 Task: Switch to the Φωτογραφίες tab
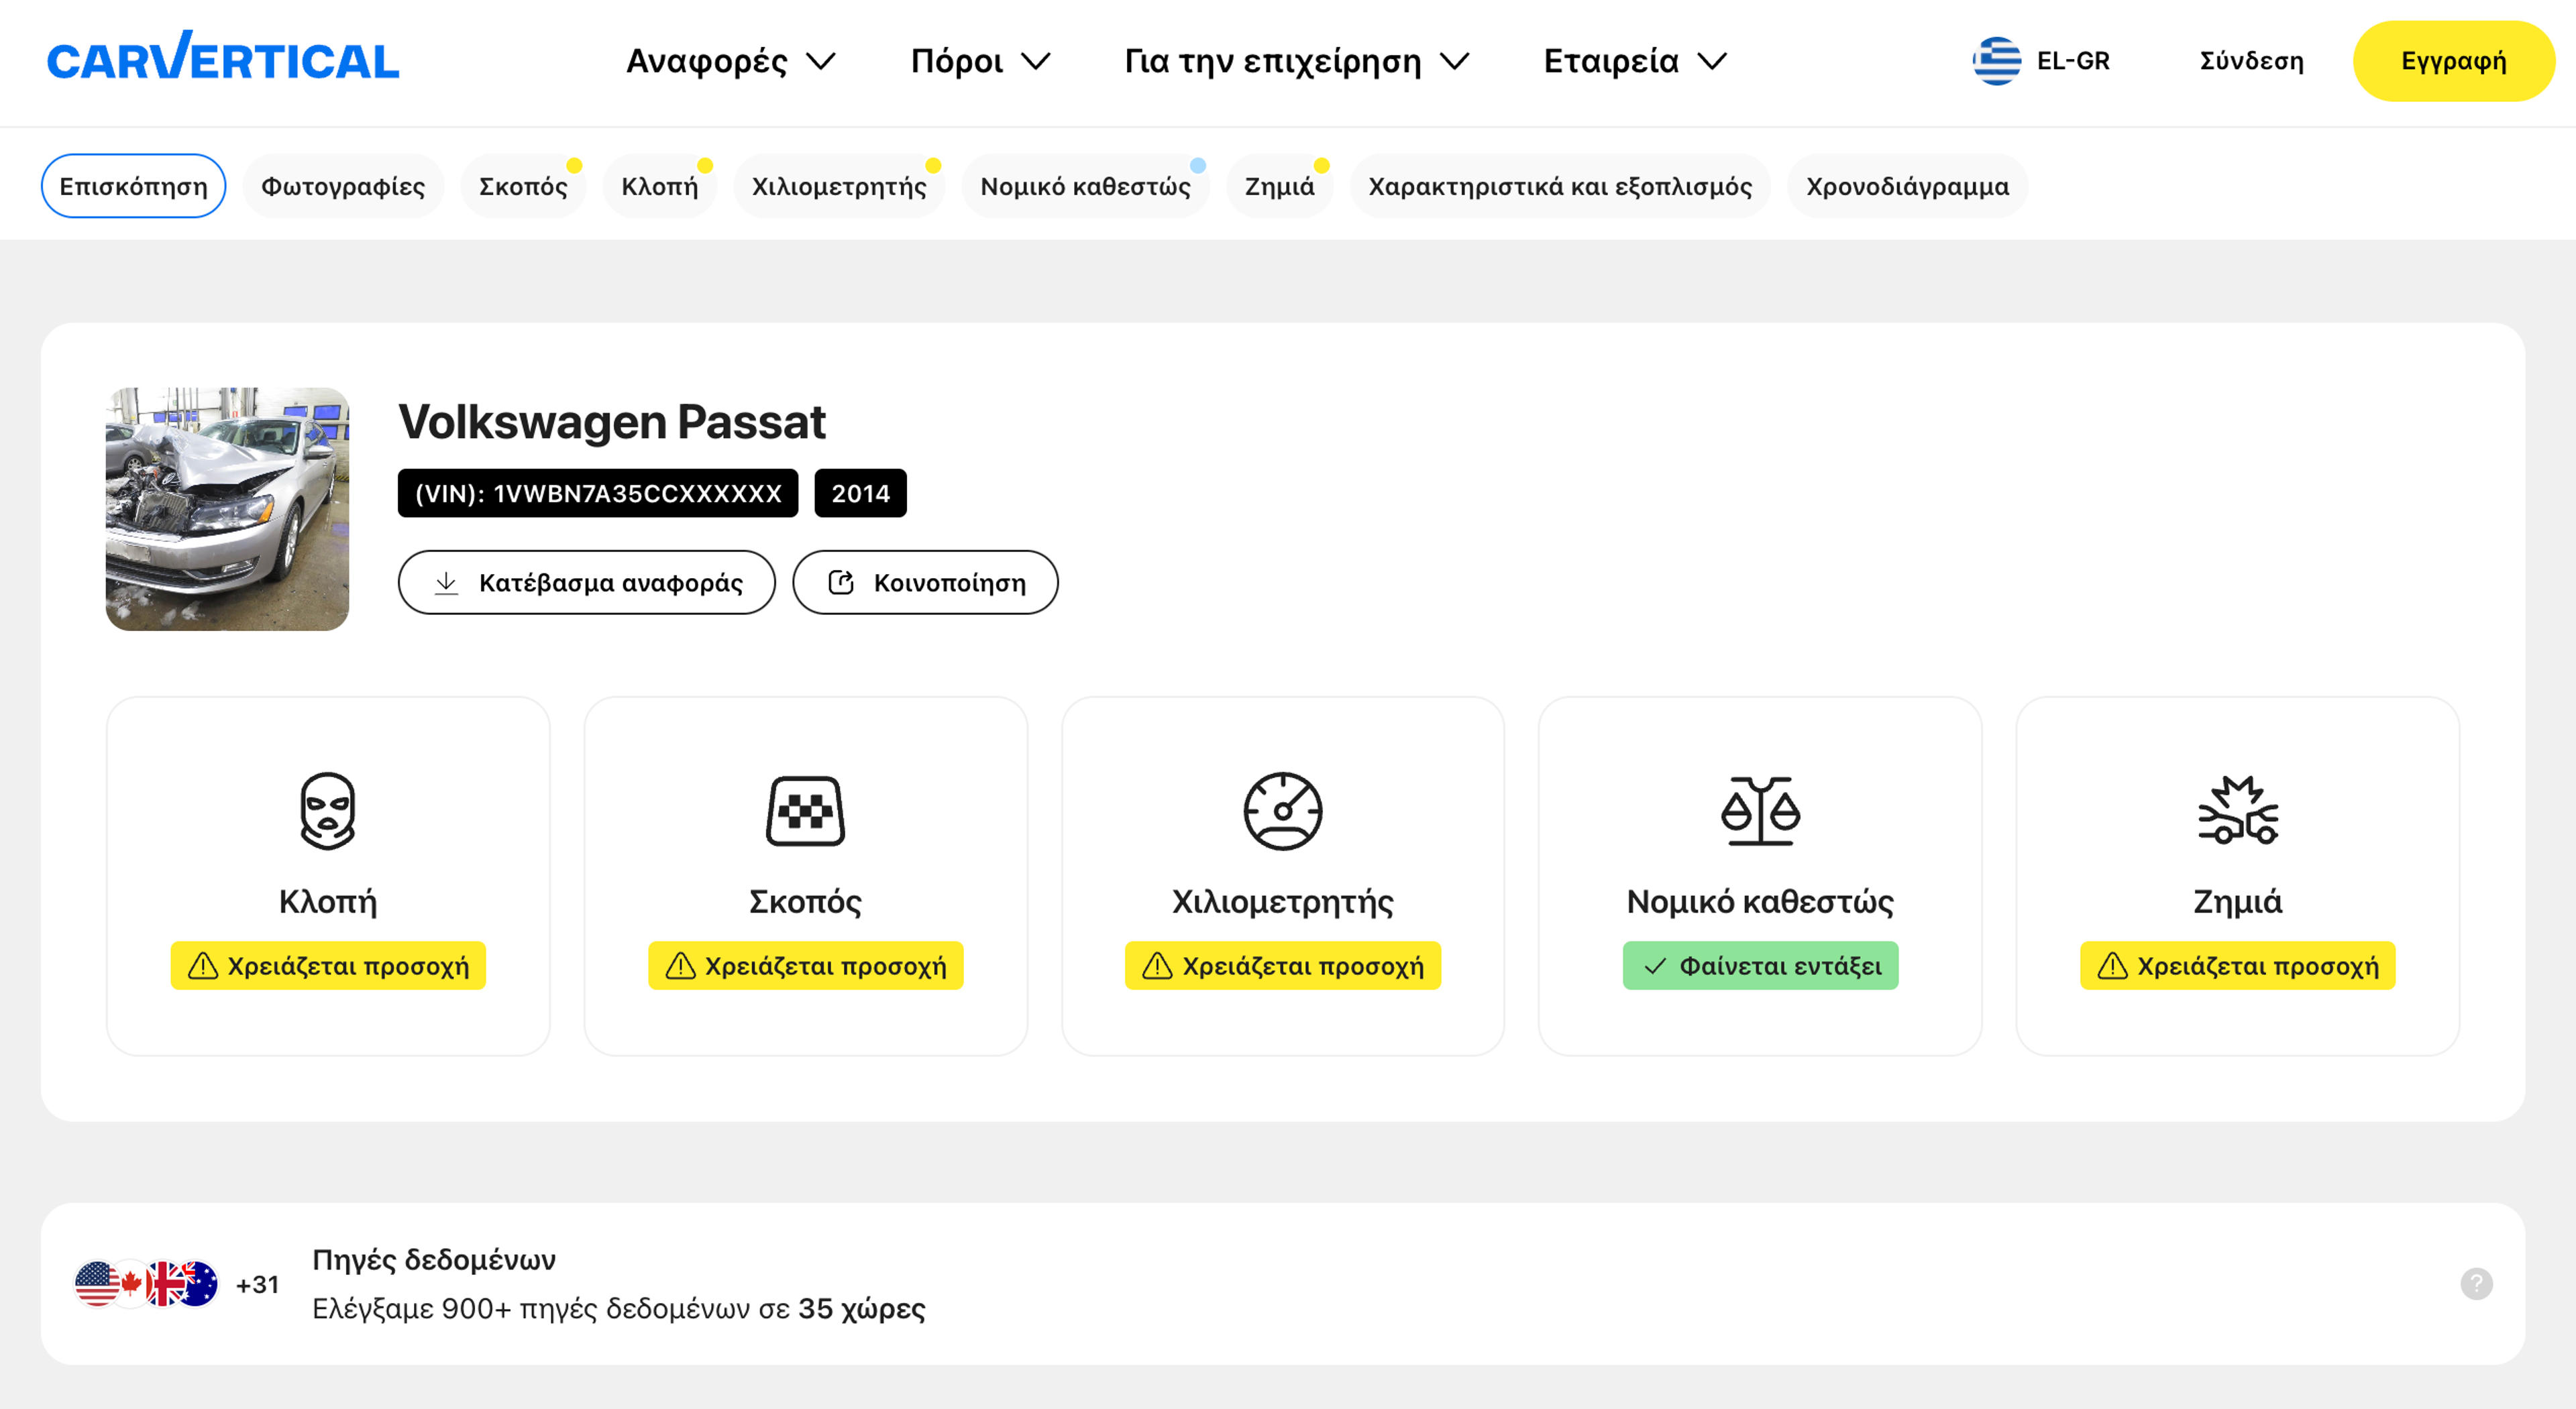pos(342,186)
